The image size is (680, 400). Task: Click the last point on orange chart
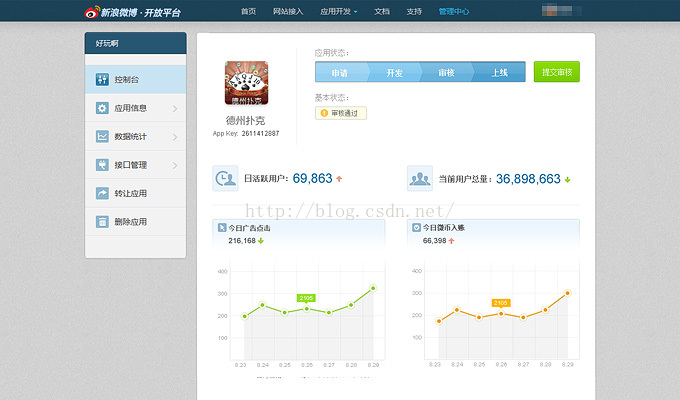[x=568, y=293]
